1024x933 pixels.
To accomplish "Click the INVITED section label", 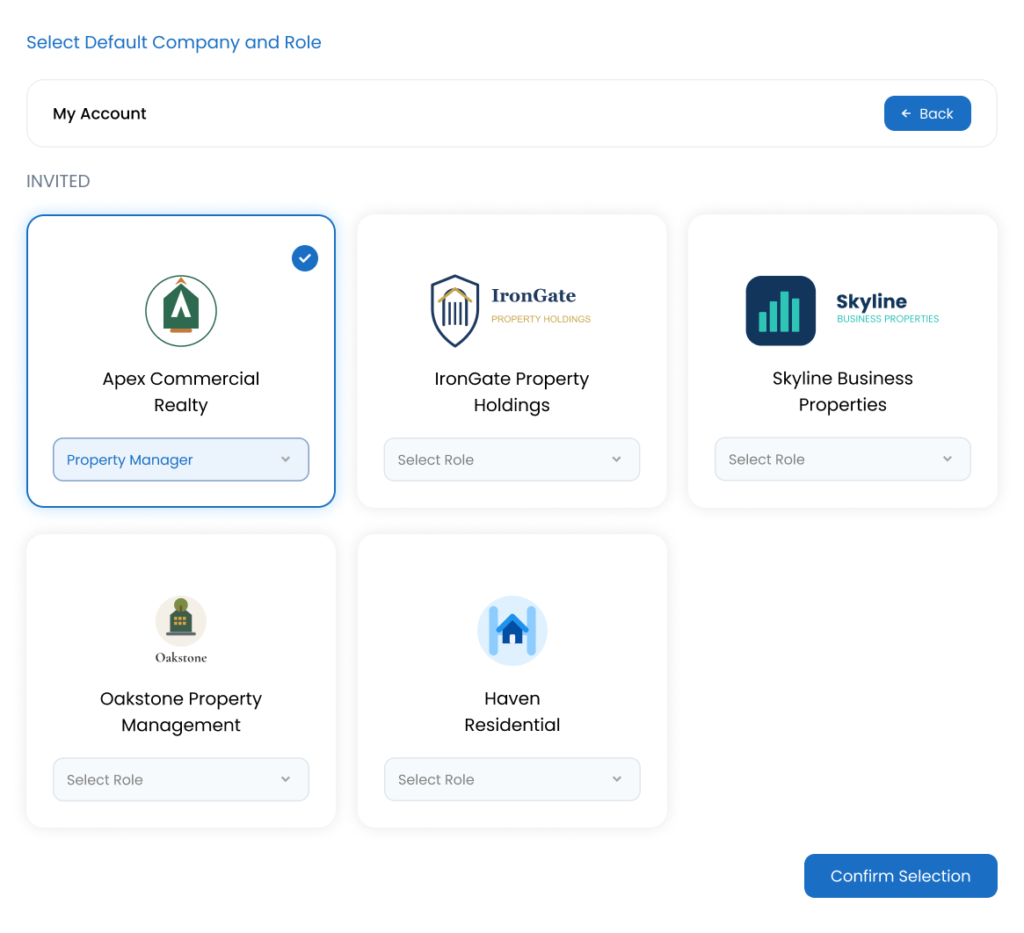I will pos(58,181).
